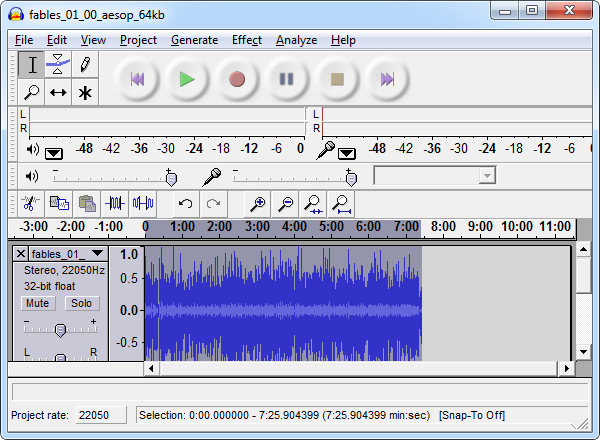Image resolution: width=600 pixels, height=440 pixels.
Task: Click the Zoom Out icon
Action: (x=285, y=203)
